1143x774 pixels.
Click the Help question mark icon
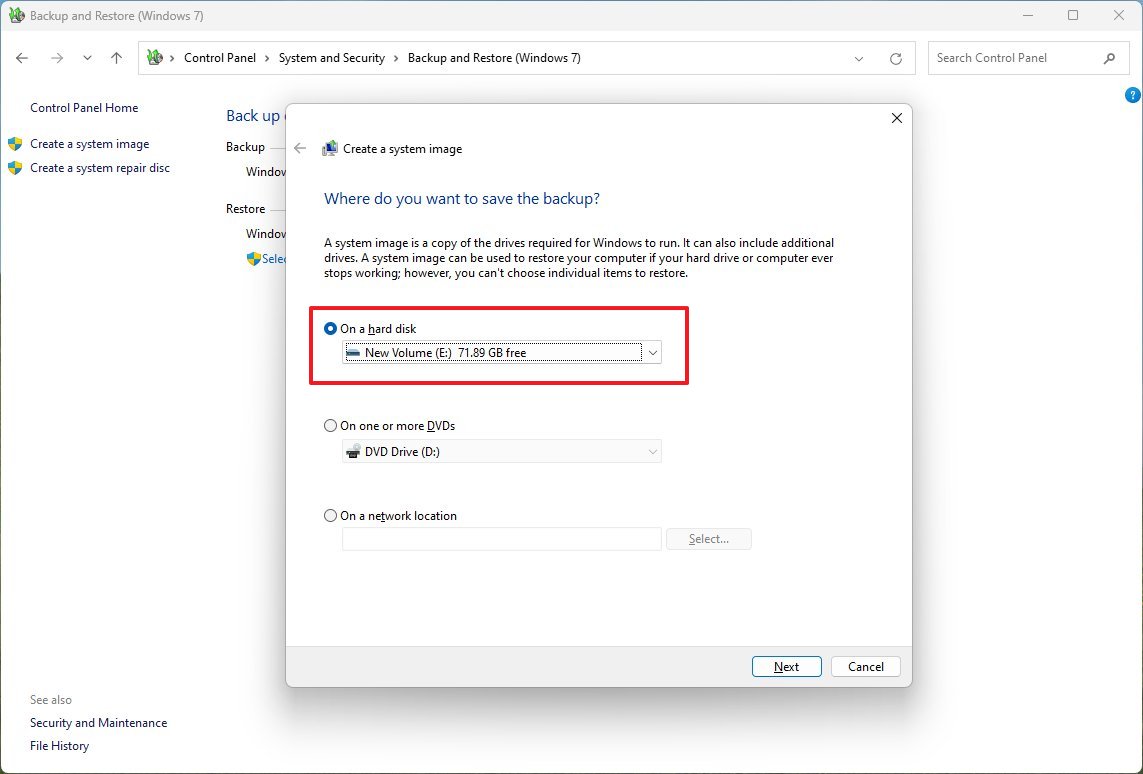tap(1132, 94)
